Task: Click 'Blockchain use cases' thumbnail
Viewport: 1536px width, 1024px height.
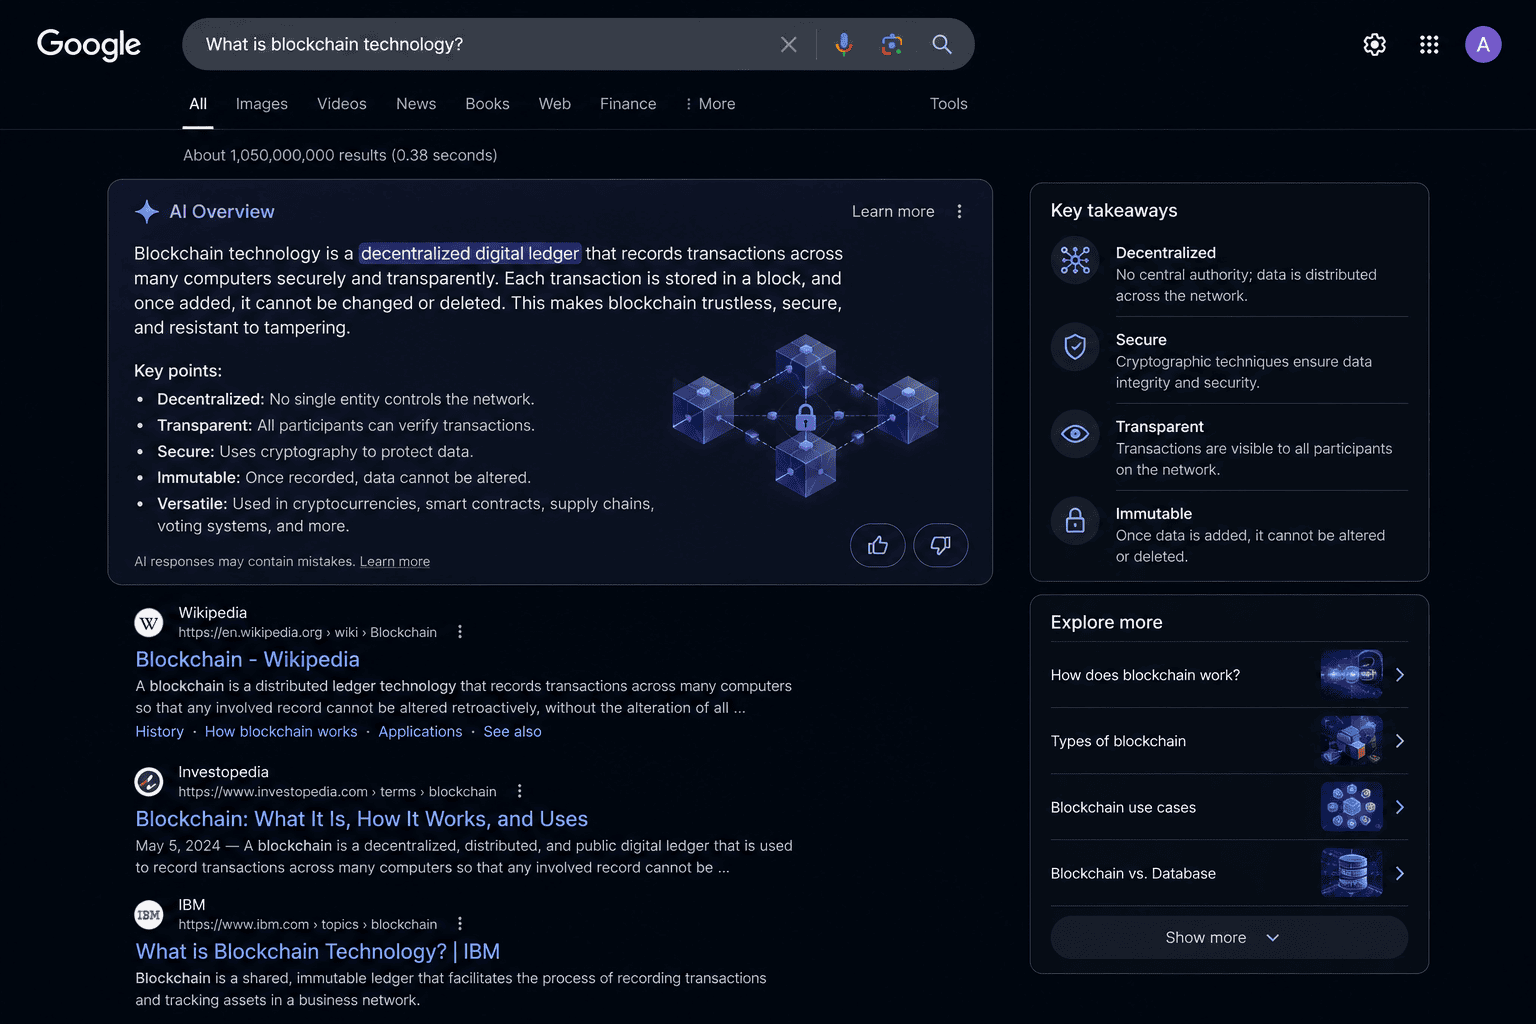Action: click(x=1352, y=807)
